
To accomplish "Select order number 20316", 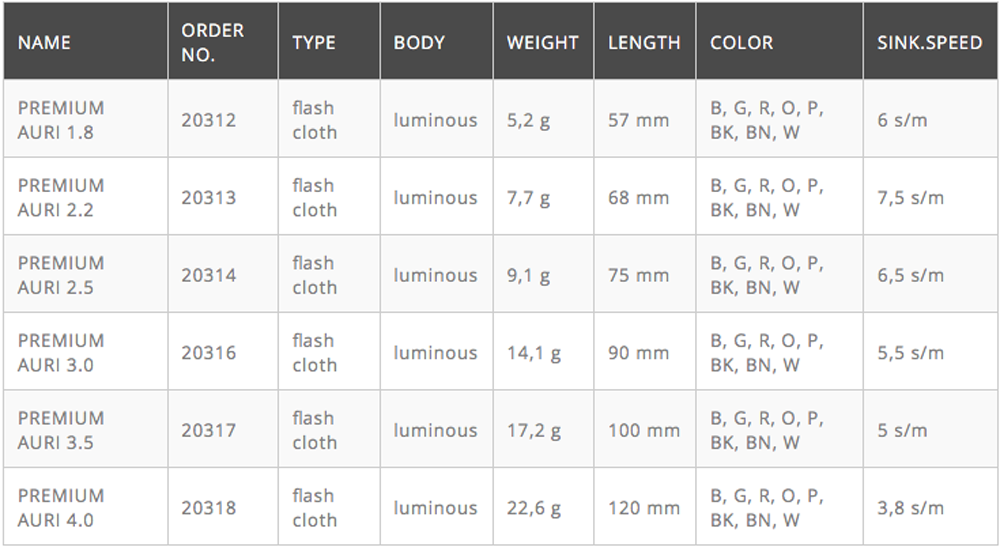I will (x=209, y=353).
